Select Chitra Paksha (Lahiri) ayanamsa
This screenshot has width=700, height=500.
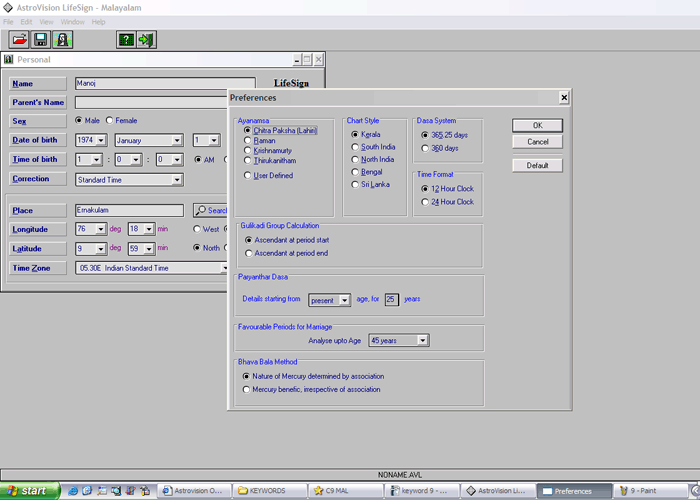point(280,130)
